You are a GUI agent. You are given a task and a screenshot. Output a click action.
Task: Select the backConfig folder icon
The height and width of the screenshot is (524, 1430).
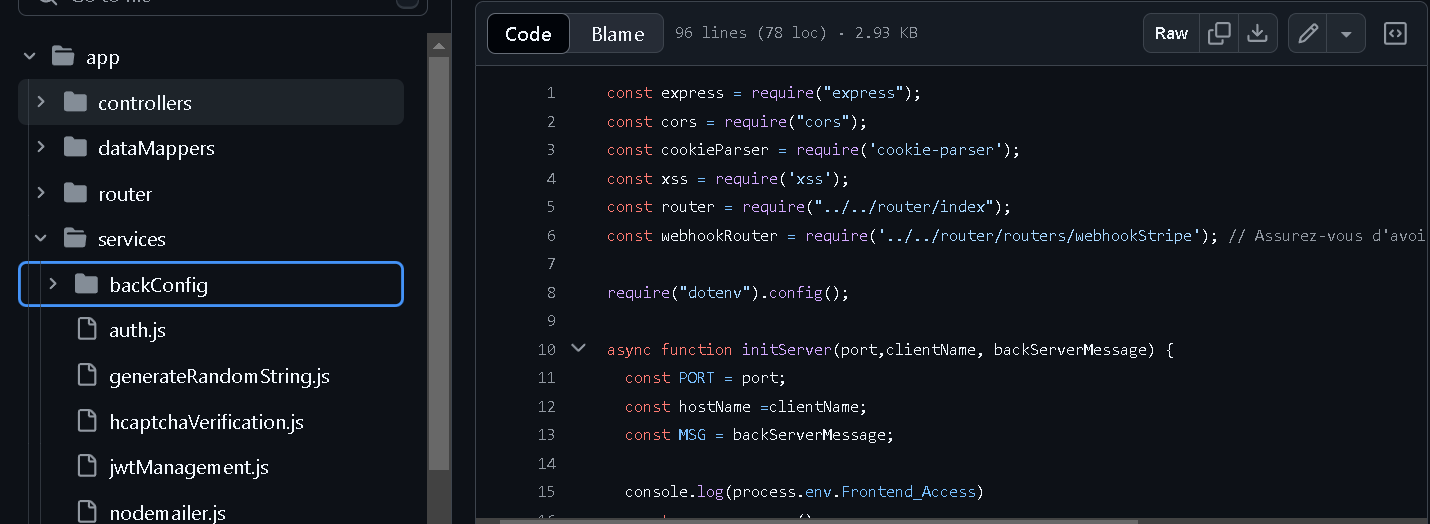coord(87,284)
